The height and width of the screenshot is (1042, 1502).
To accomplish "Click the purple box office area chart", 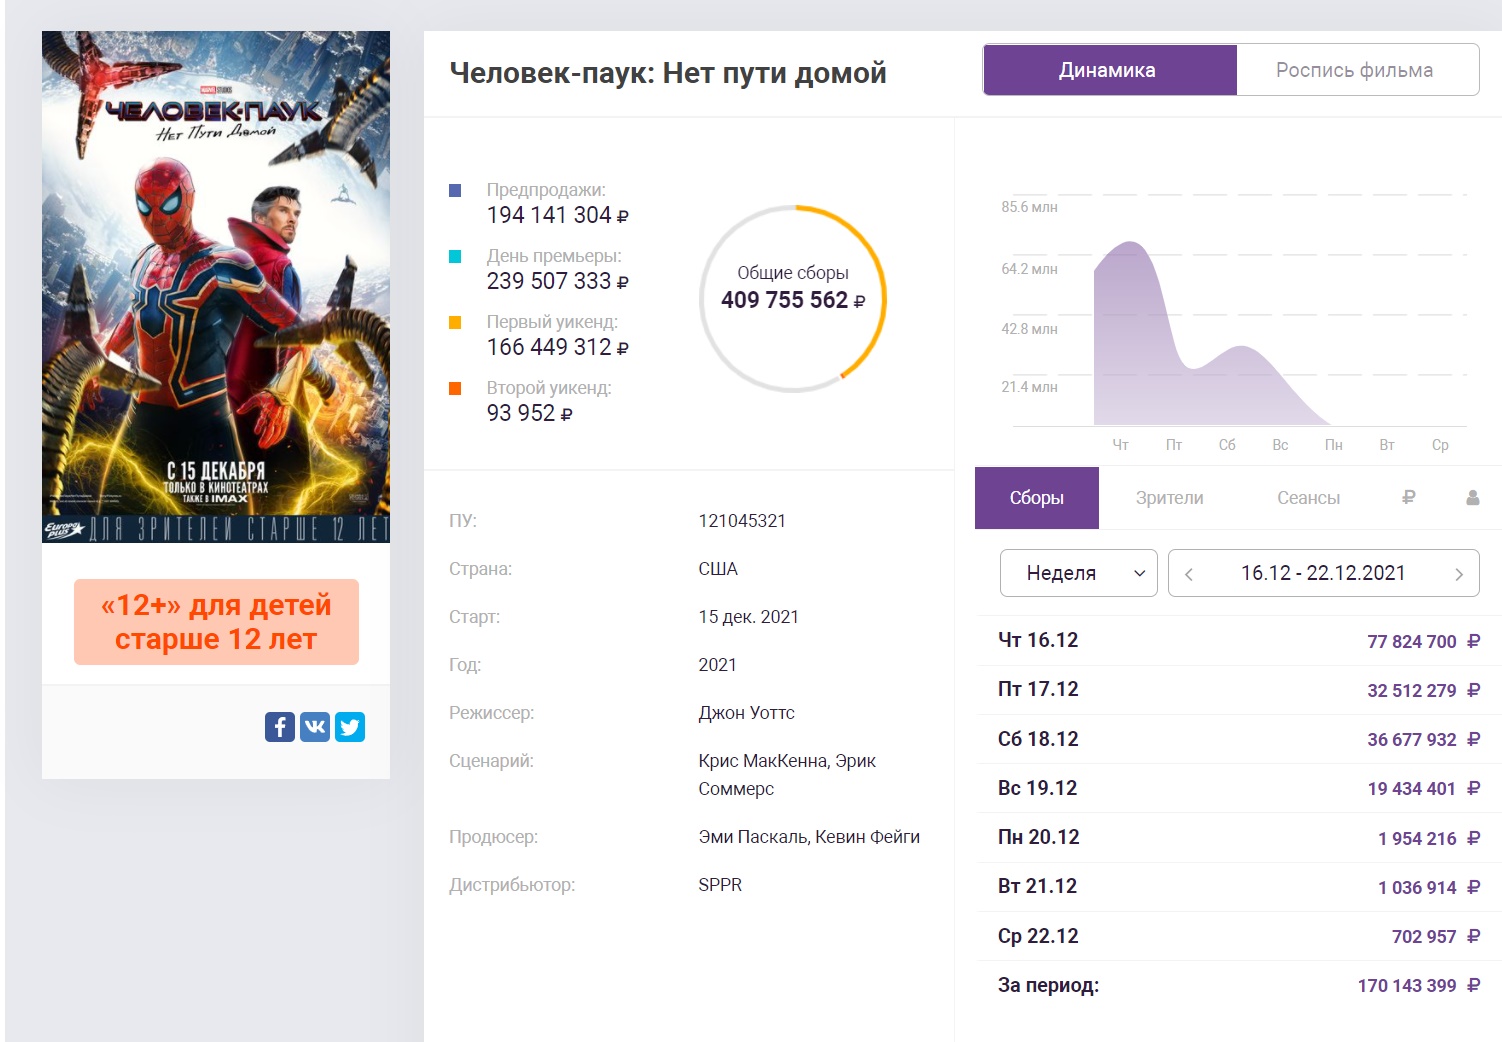I will (1210, 335).
